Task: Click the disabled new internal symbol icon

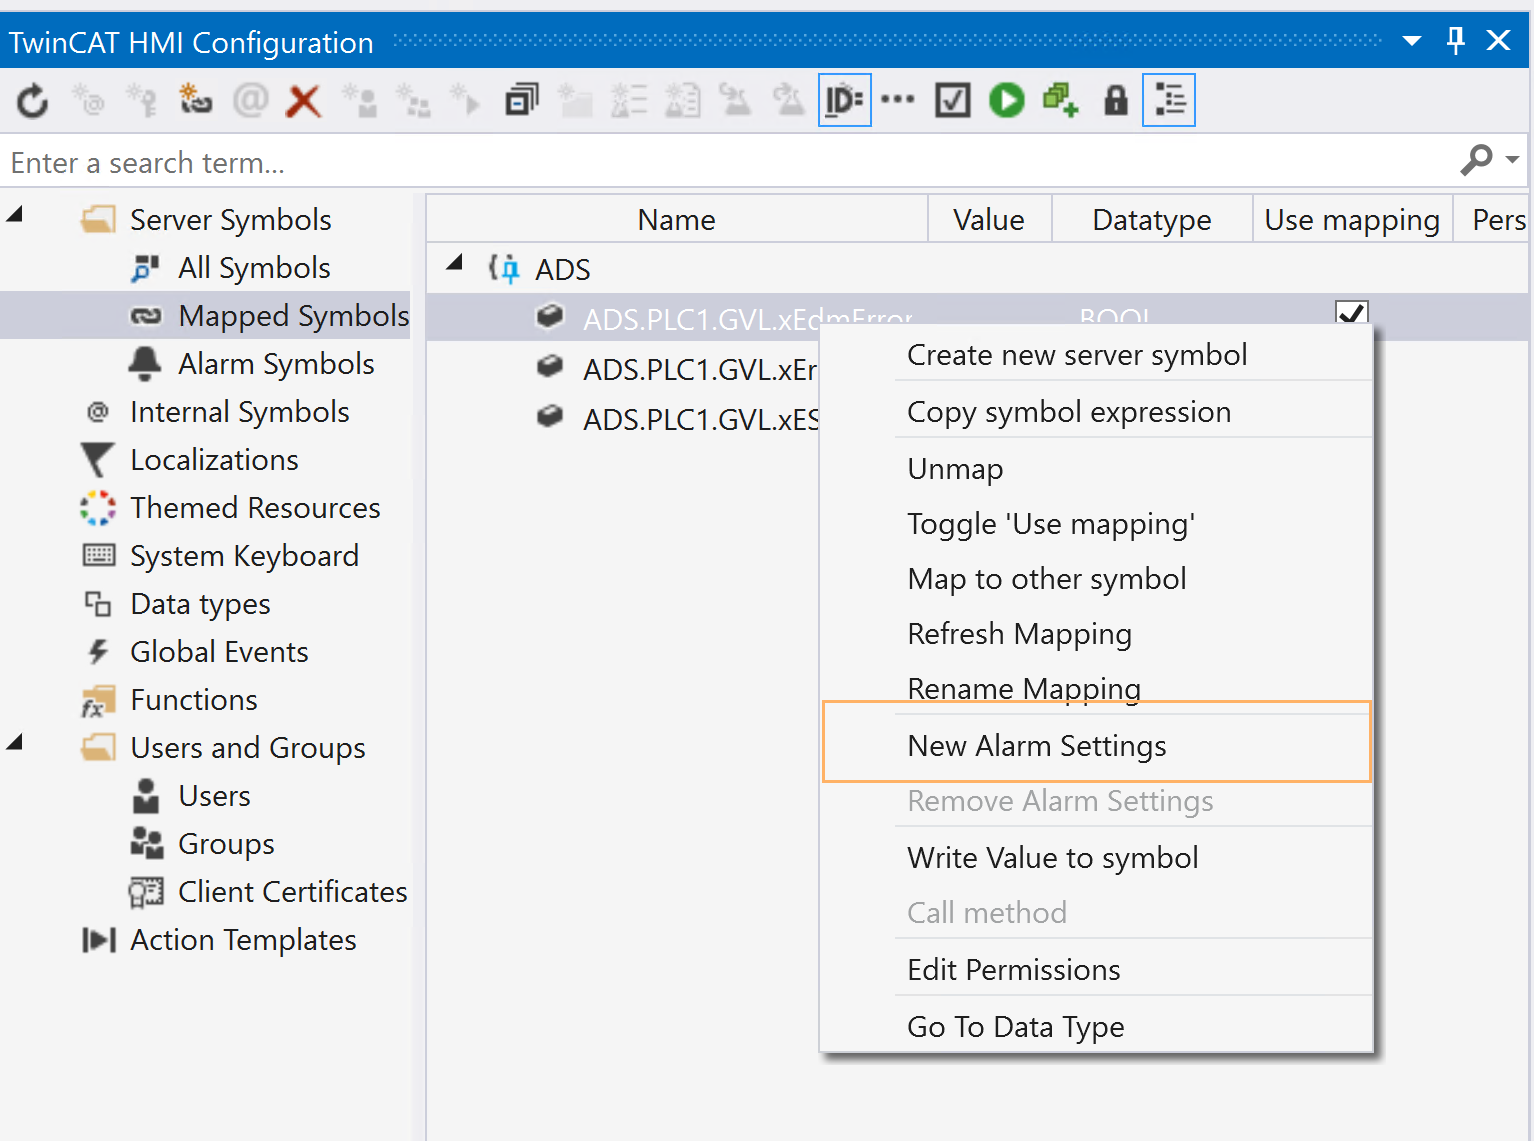Action: [x=88, y=100]
